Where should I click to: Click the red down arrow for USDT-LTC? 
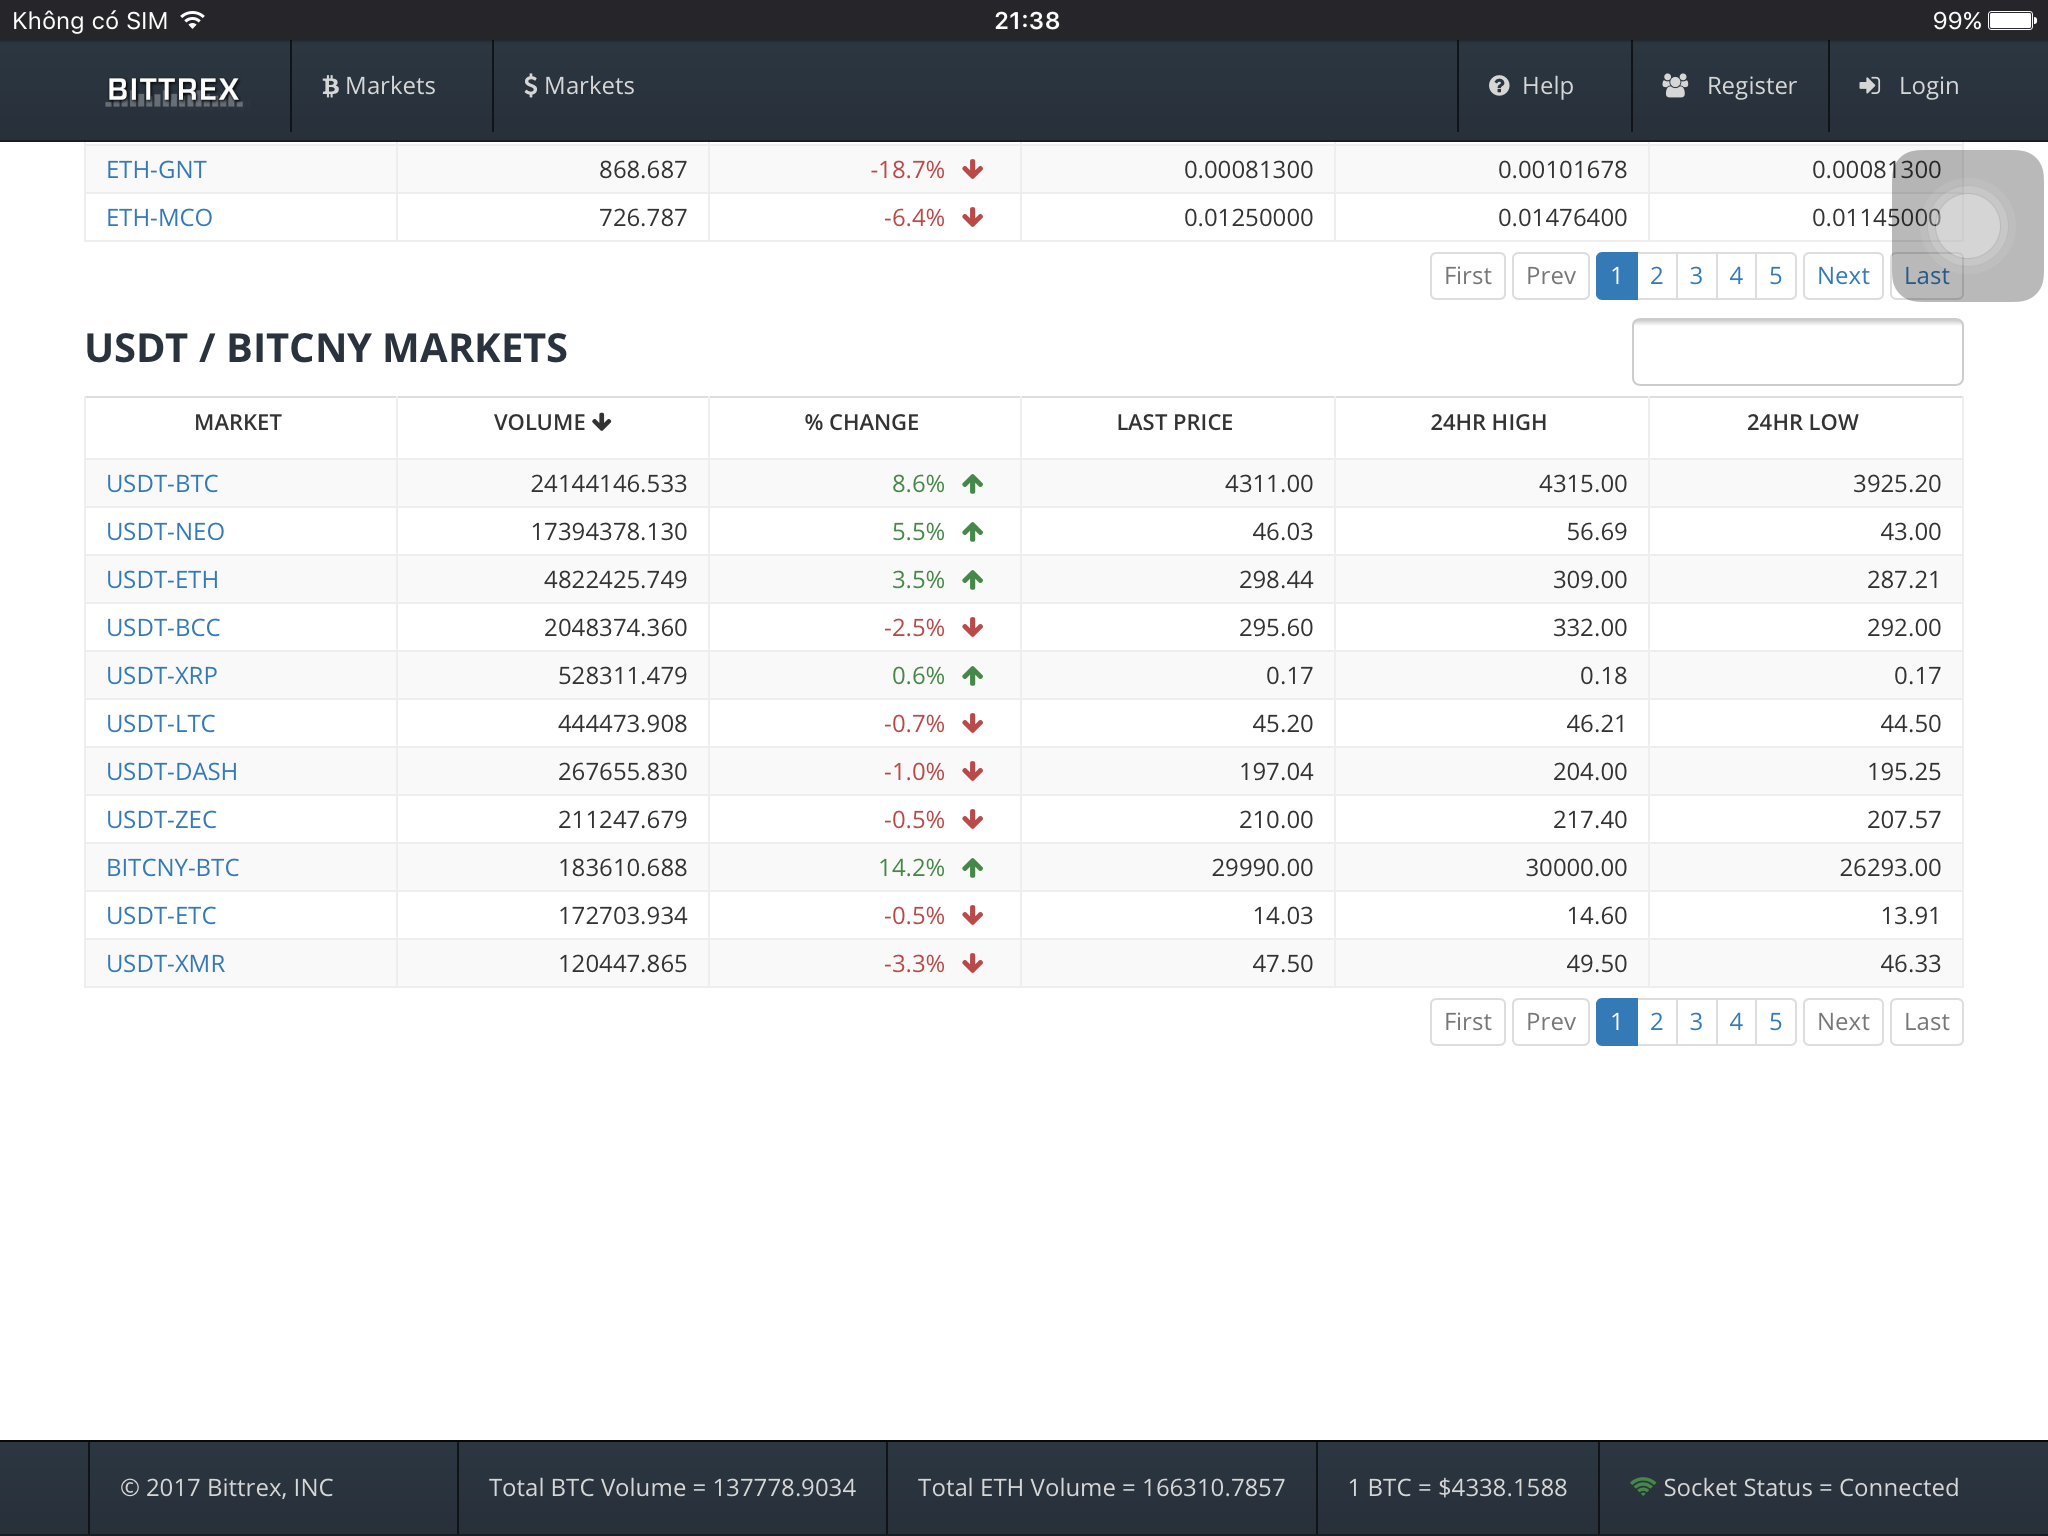click(973, 724)
